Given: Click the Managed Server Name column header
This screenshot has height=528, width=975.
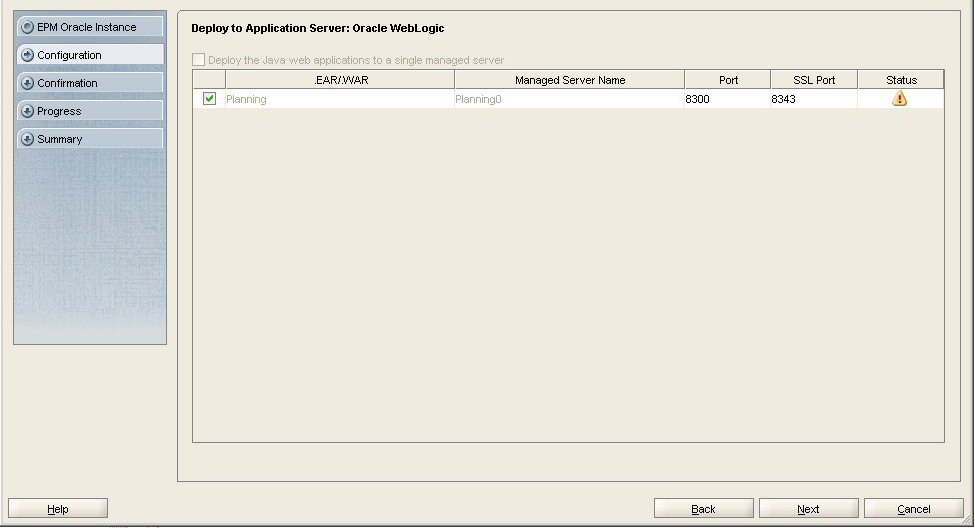Looking at the screenshot, I should tap(570, 80).
